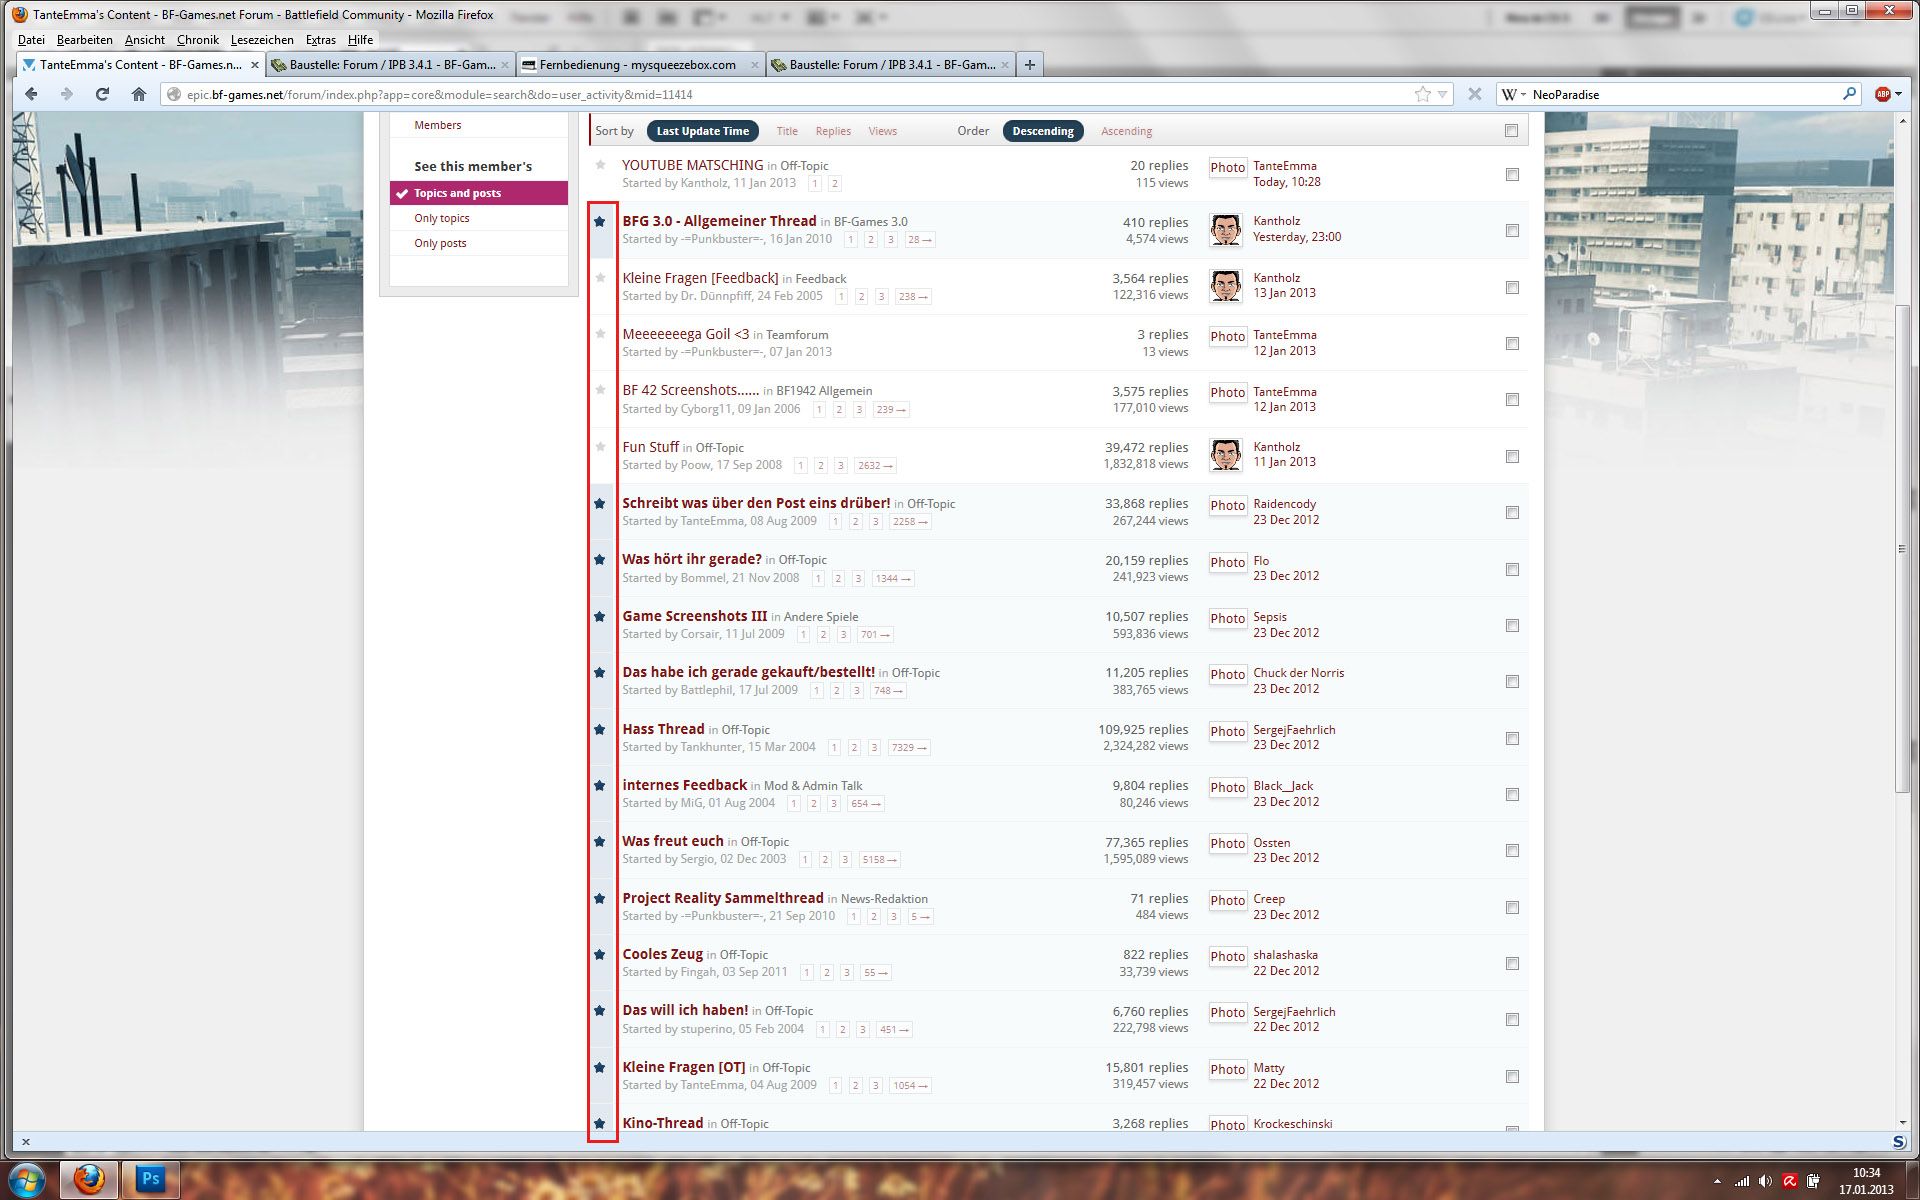Stop loading with the X button near address bar
This screenshot has height=1200, width=1920.
click(x=1474, y=94)
